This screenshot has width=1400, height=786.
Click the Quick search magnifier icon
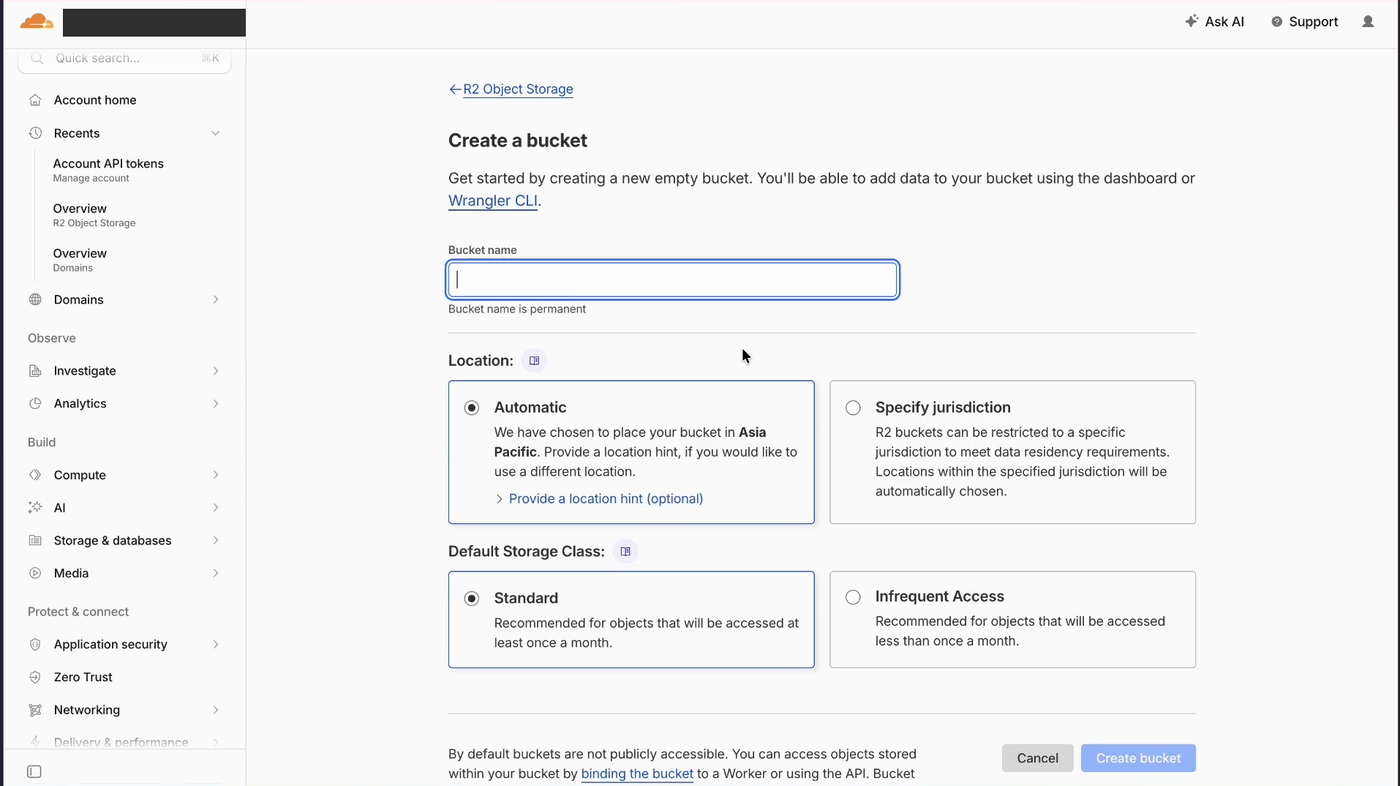37,58
